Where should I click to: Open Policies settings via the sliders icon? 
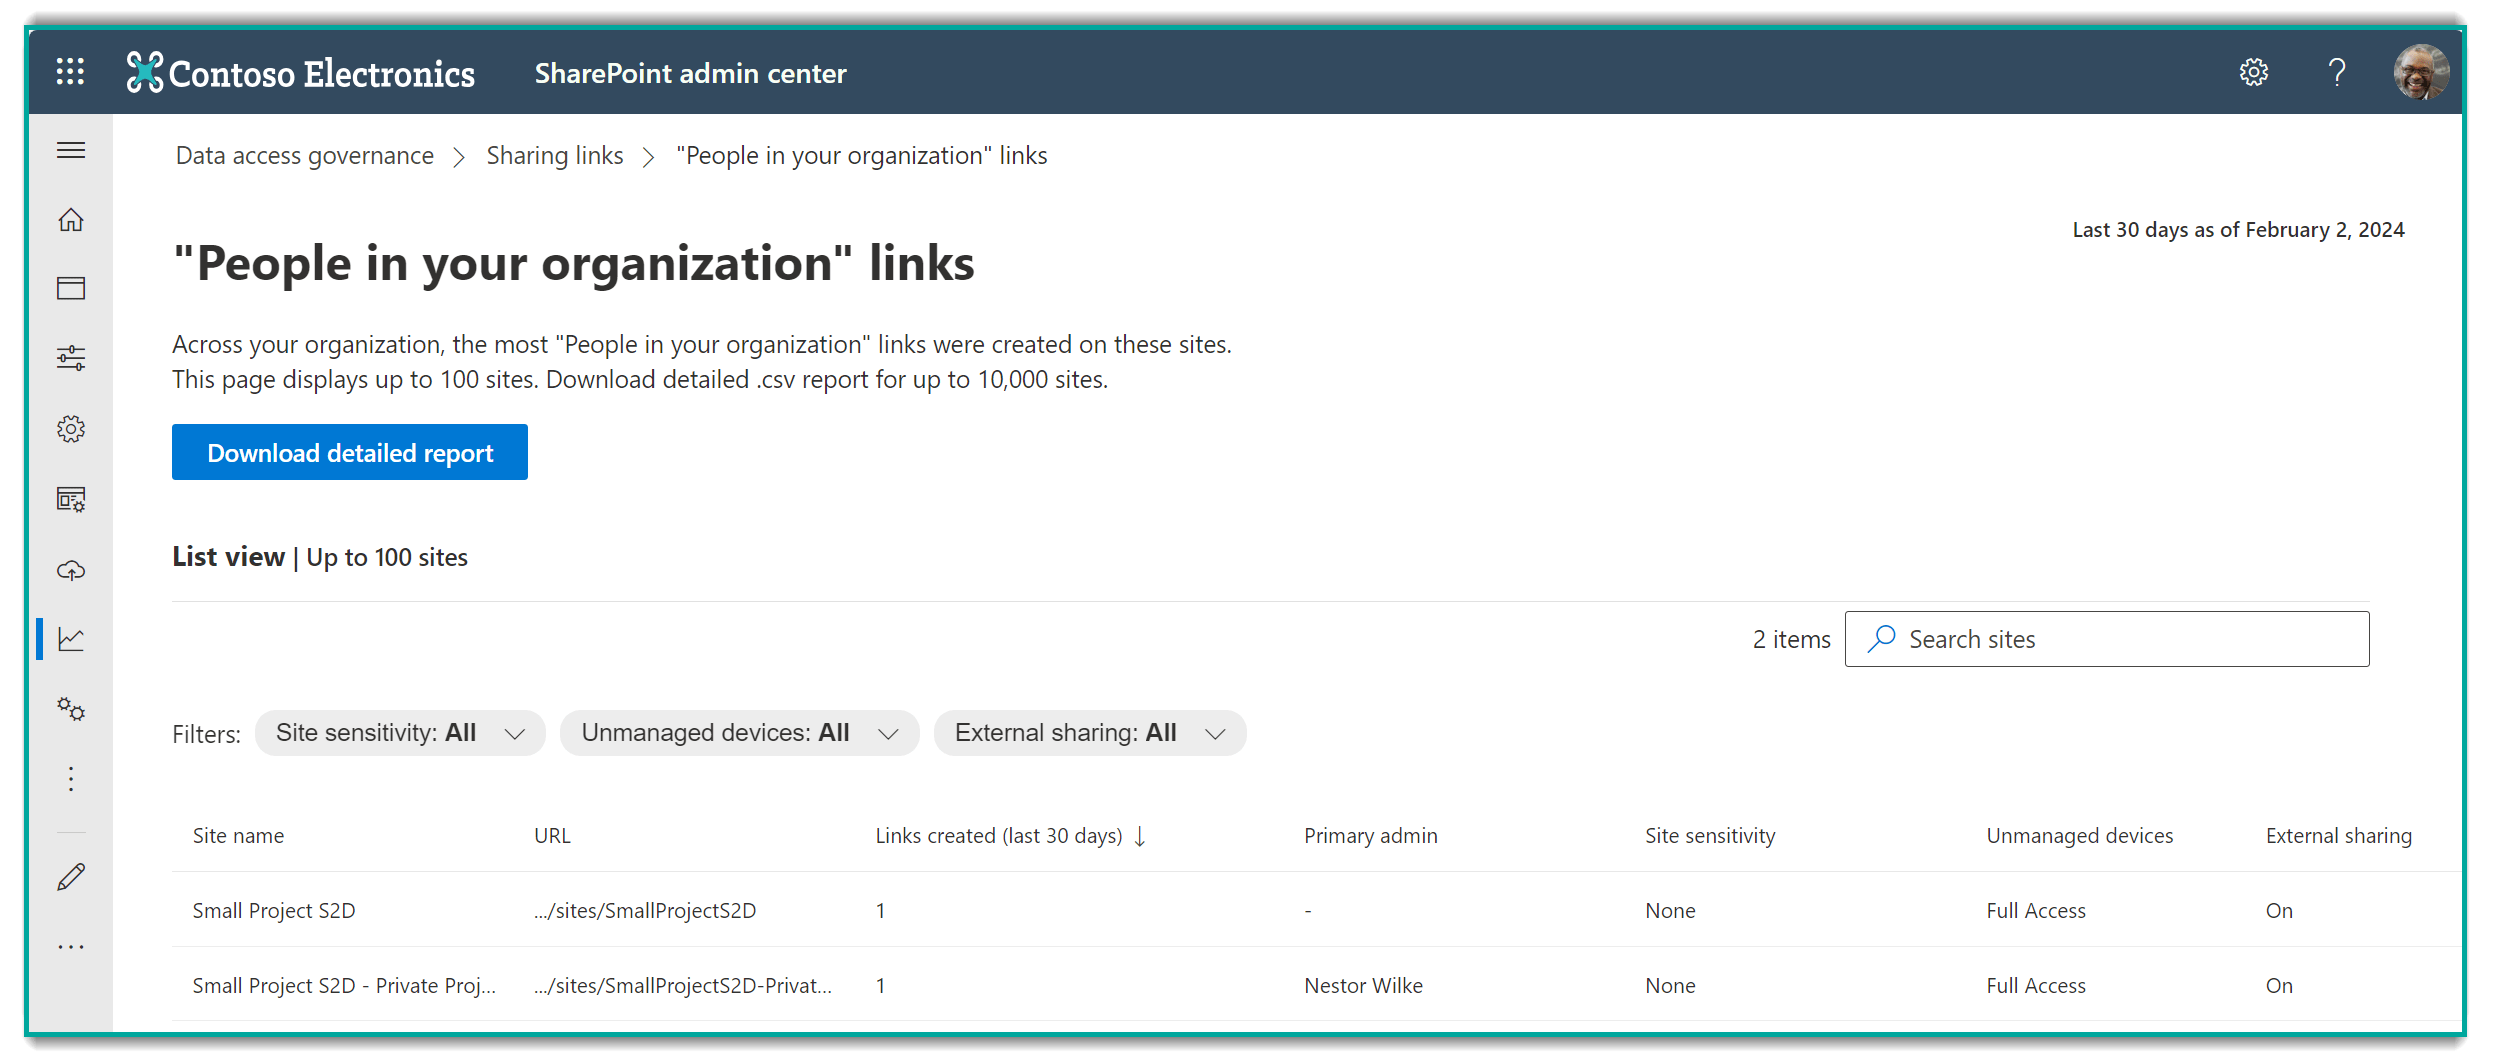[x=71, y=358]
